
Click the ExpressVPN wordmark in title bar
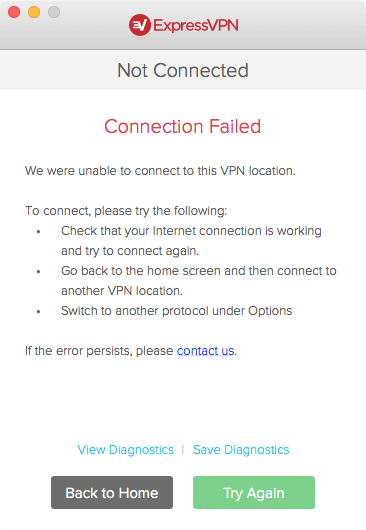(196, 25)
